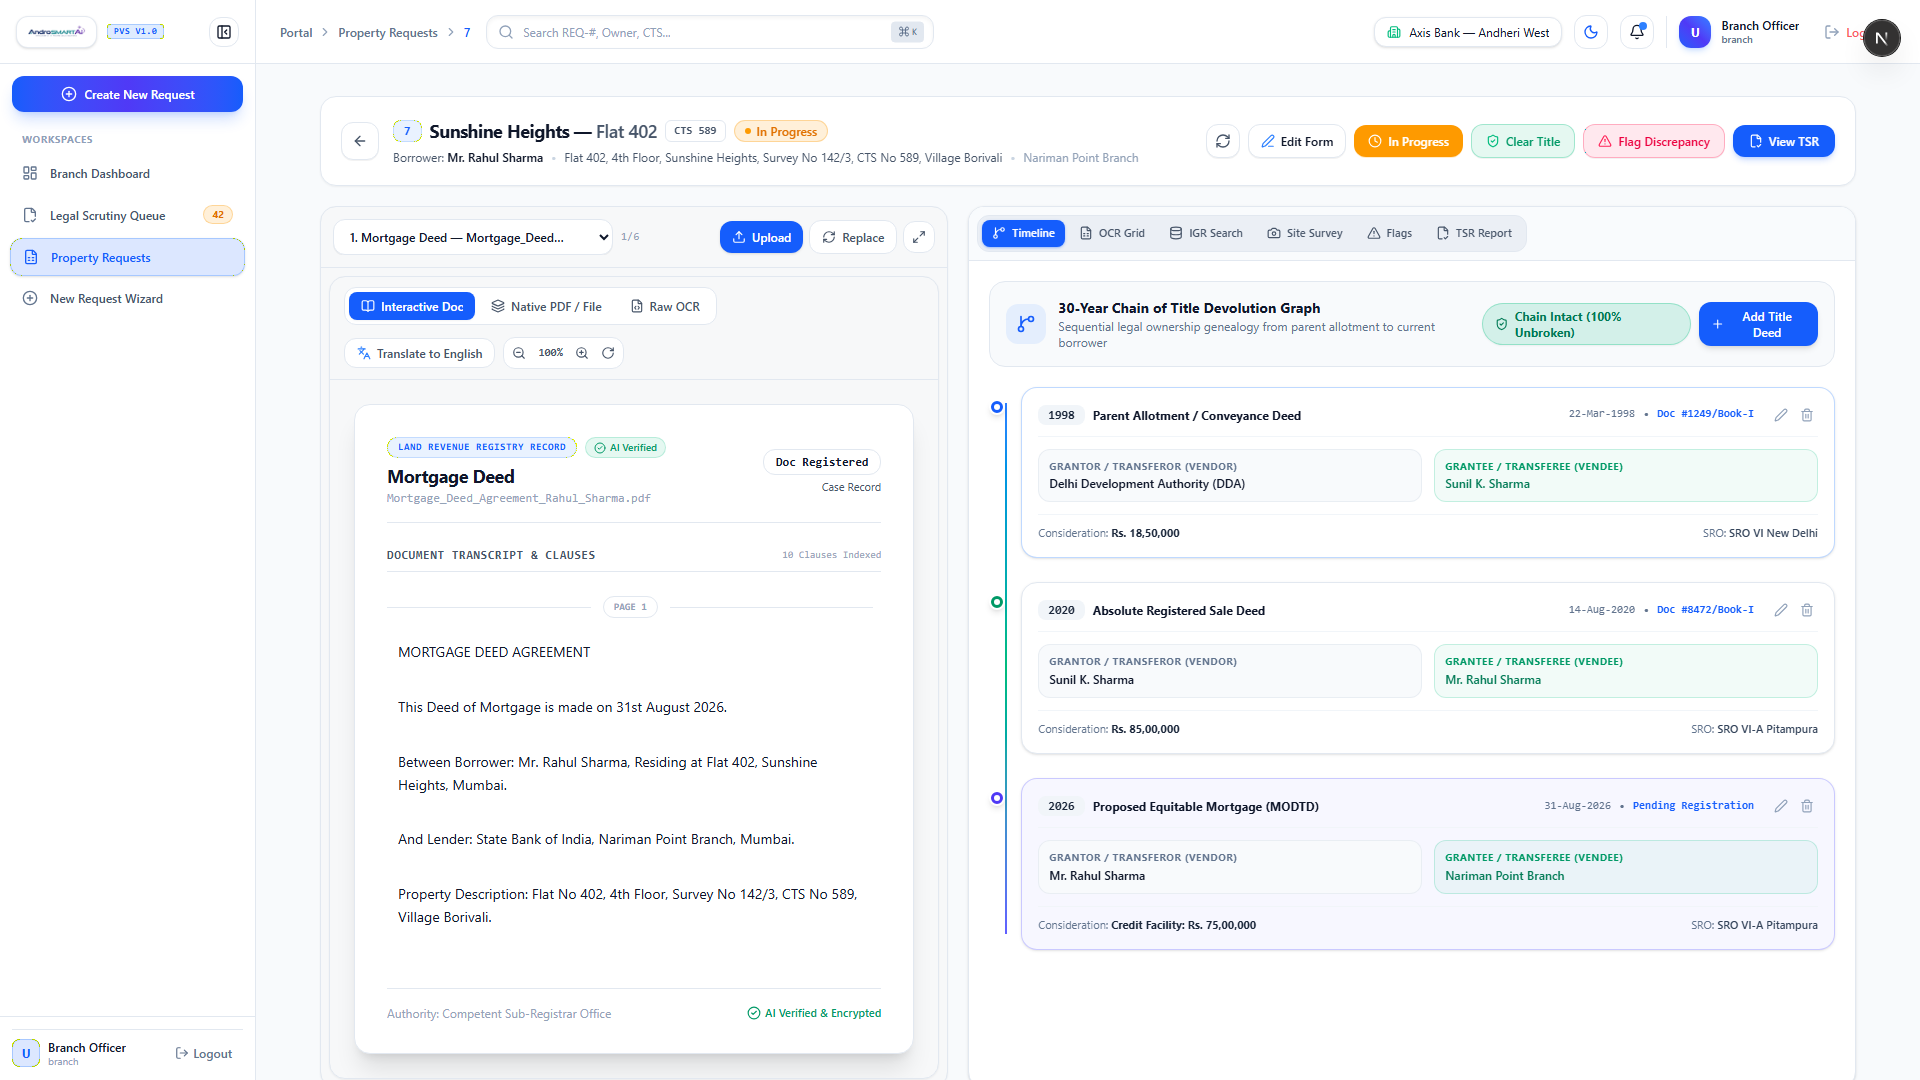Click the Clear Title button
Image resolution: width=1920 pixels, height=1080 pixels.
click(x=1522, y=141)
